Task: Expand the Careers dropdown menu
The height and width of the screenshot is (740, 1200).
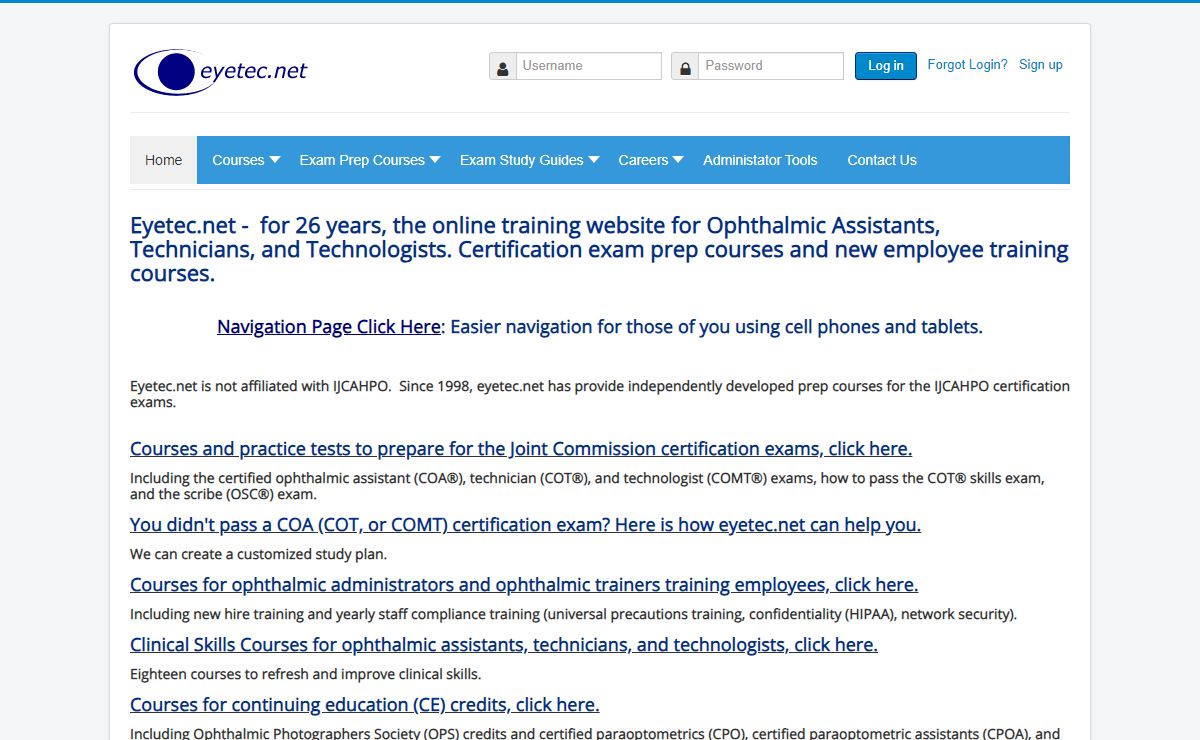Action: pyautogui.click(x=650, y=160)
